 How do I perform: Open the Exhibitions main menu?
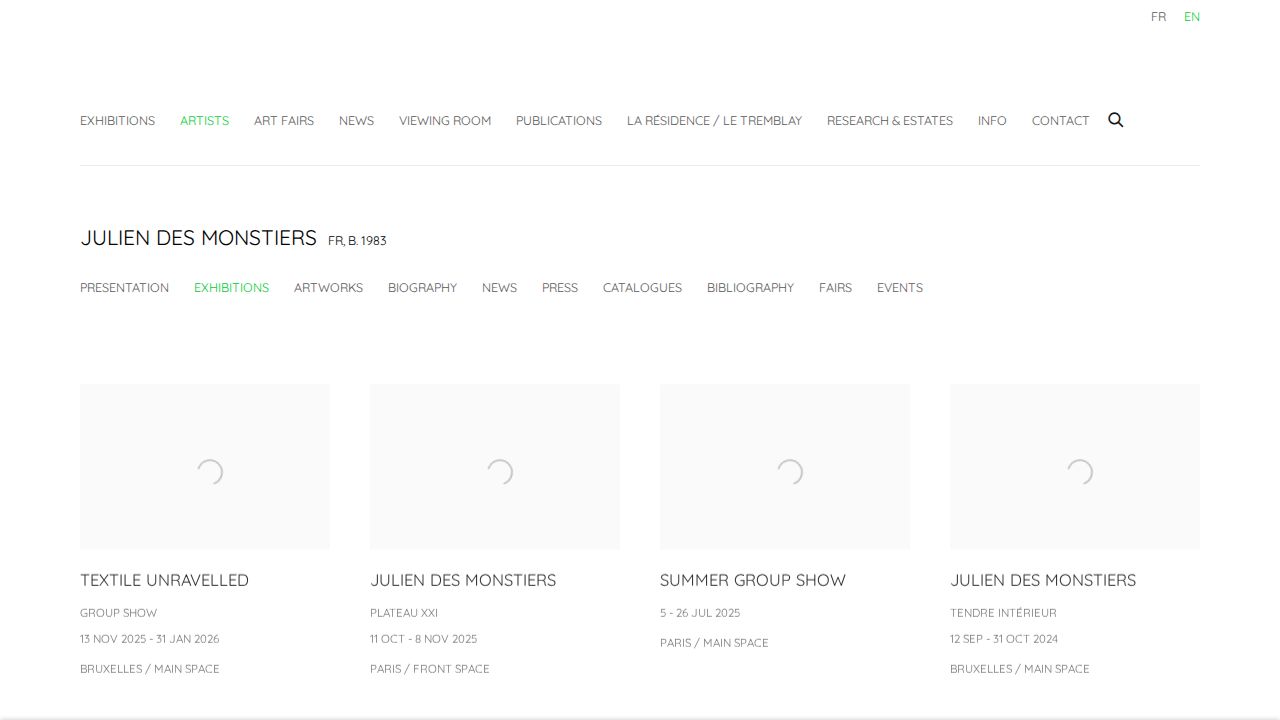[x=117, y=121]
